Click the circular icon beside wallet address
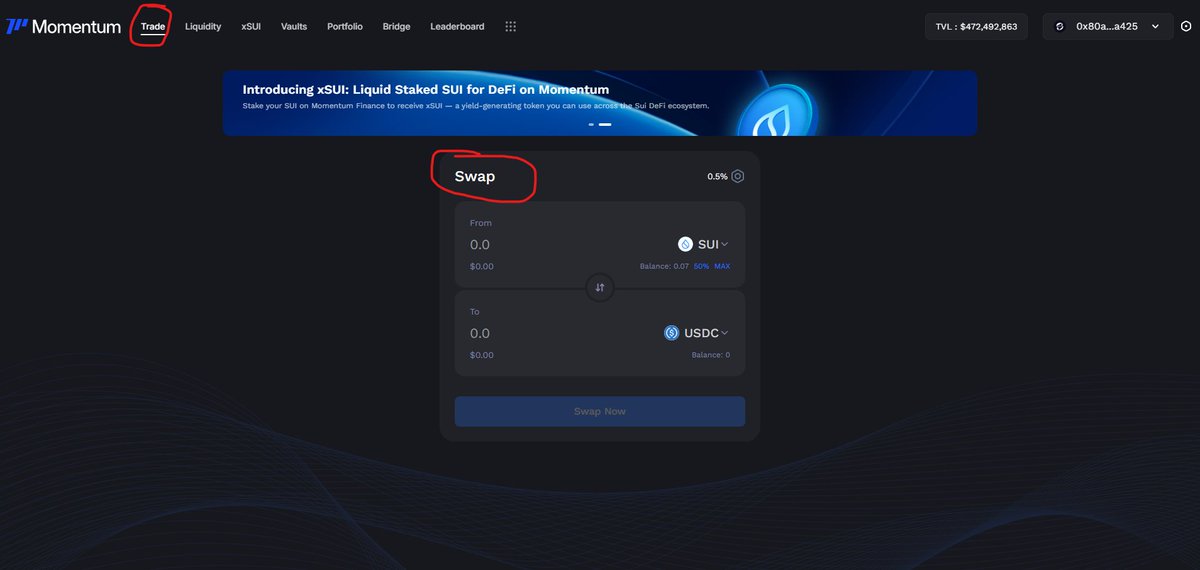1200x570 pixels. click(1186, 27)
